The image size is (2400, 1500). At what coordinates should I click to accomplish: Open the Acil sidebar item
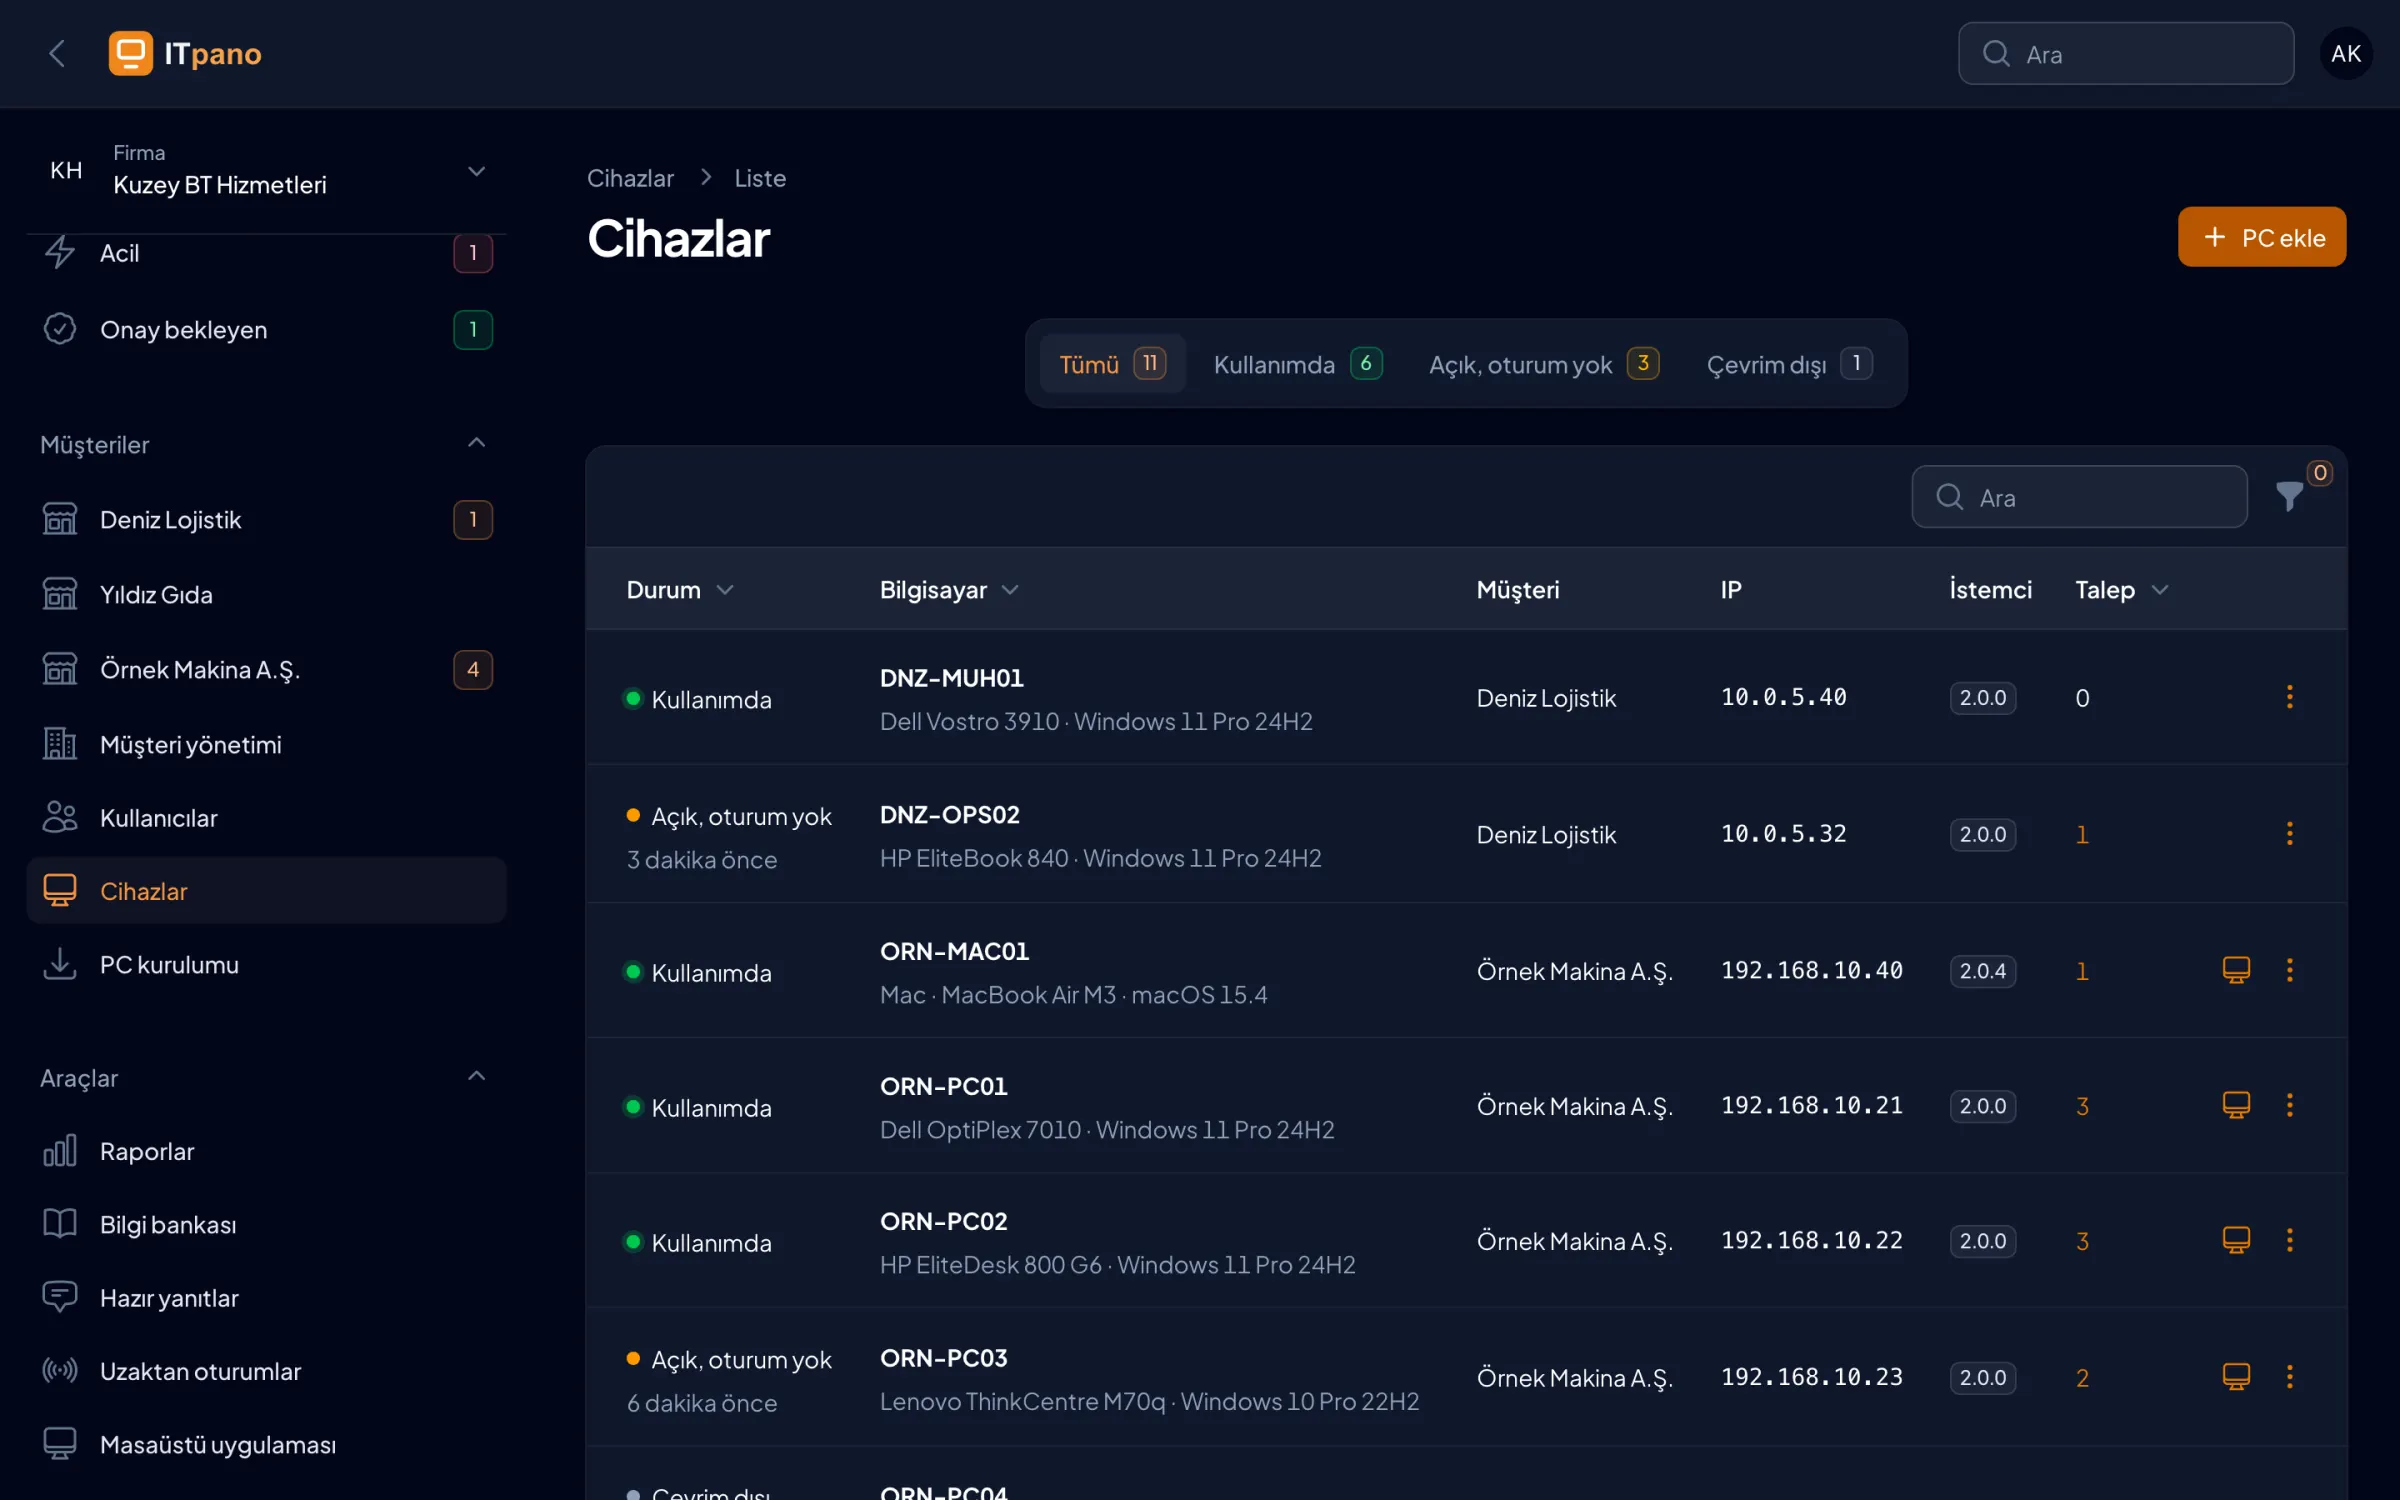click(x=266, y=254)
